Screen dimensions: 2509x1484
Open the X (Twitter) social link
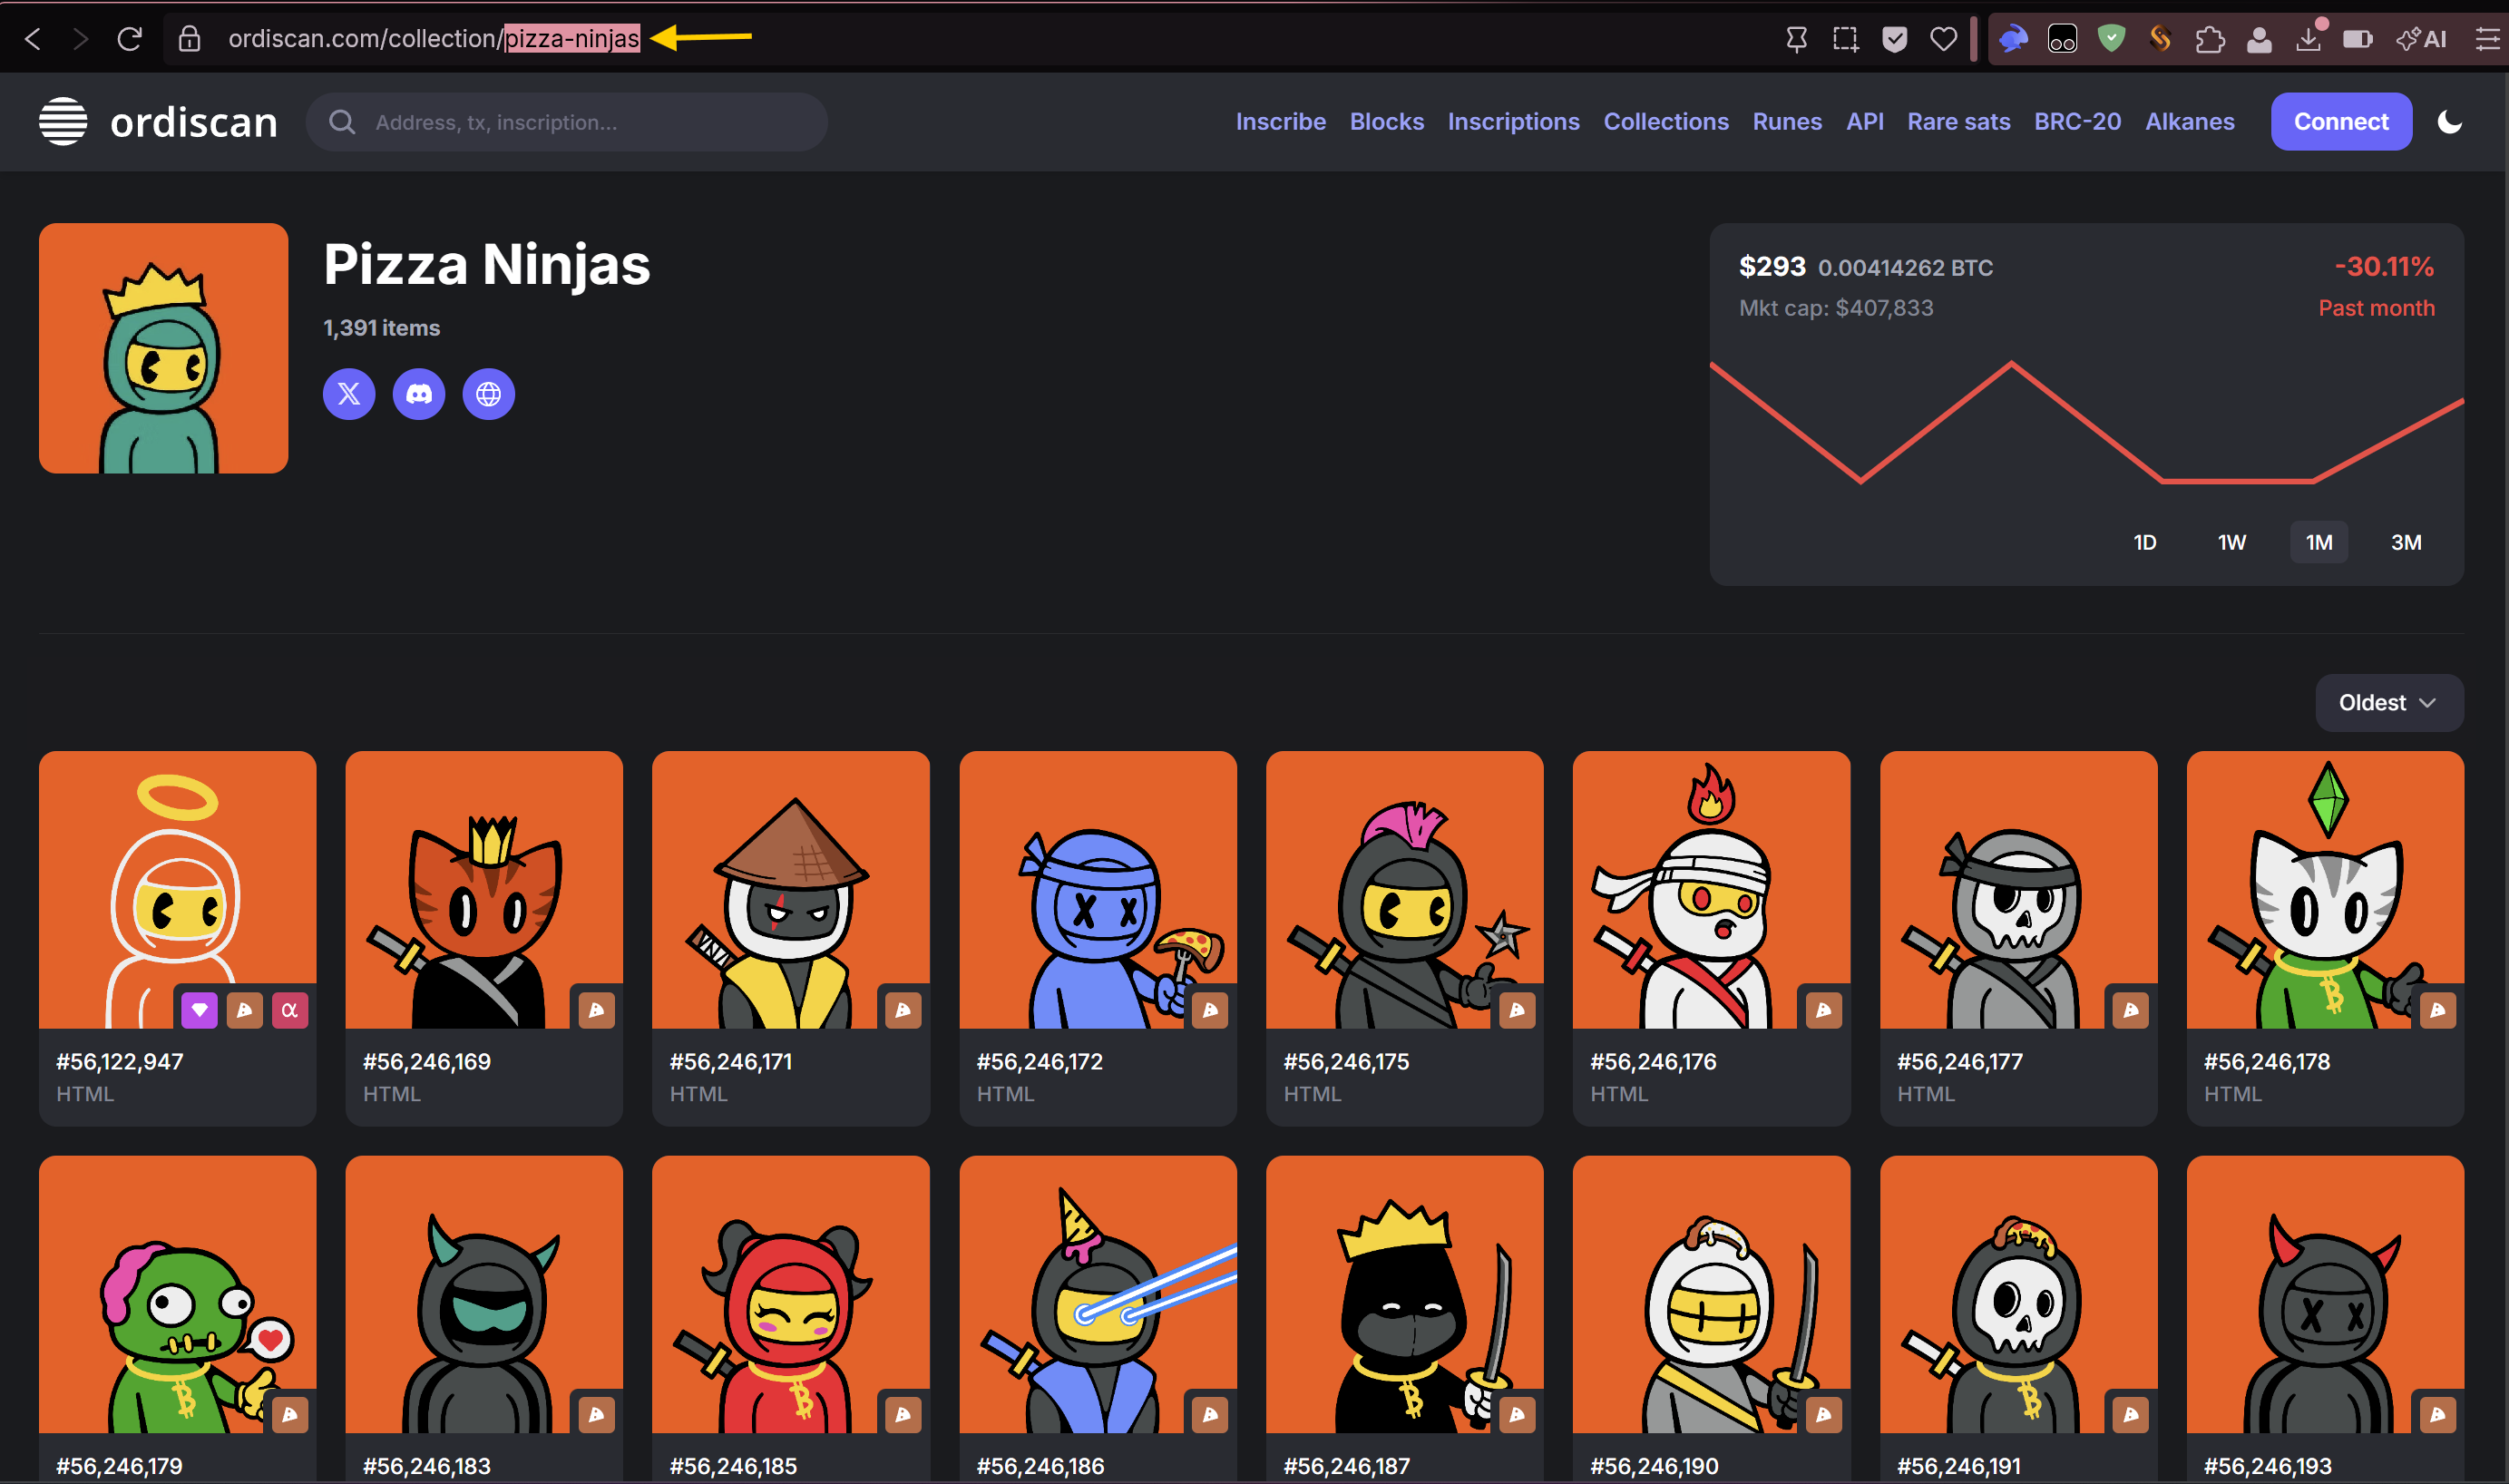coord(348,394)
